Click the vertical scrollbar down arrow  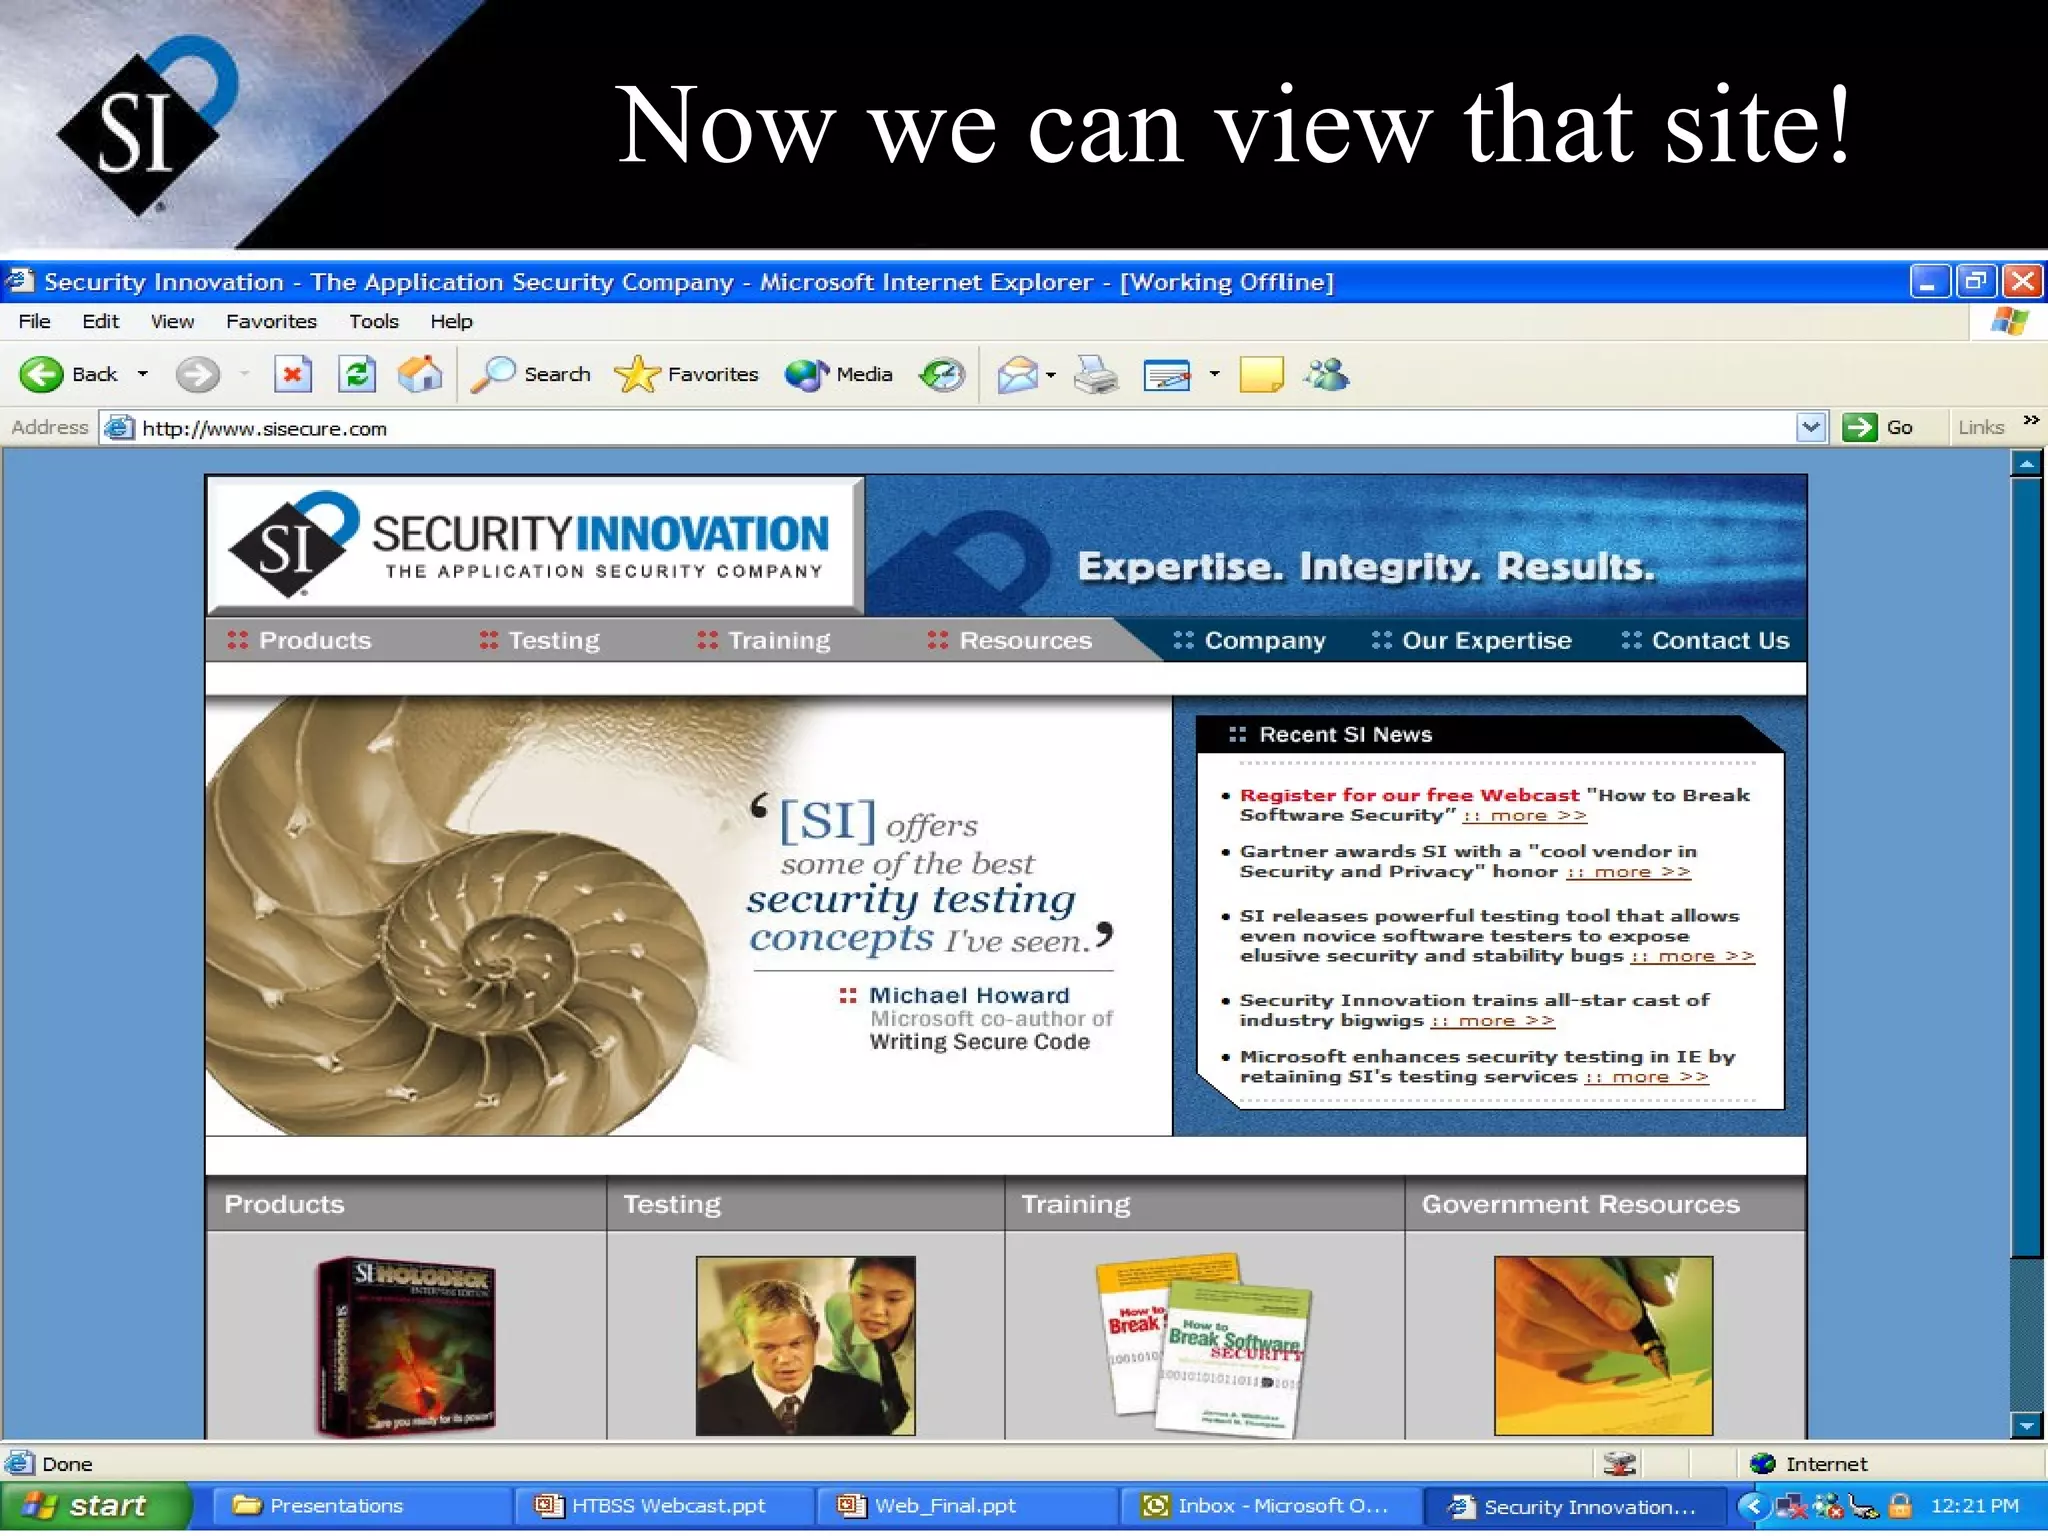(x=2026, y=1426)
